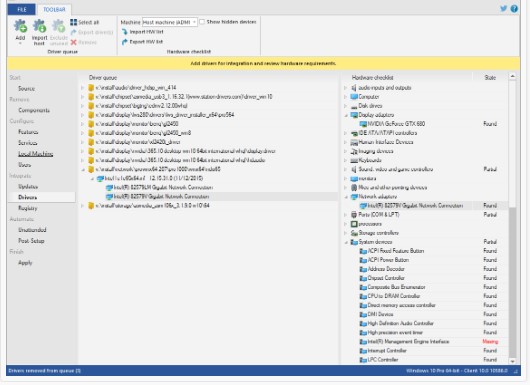The height and width of the screenshot is (385, 530).
Task: Click the Chipset Controller device icon
Action: click(x=363, y=278)
